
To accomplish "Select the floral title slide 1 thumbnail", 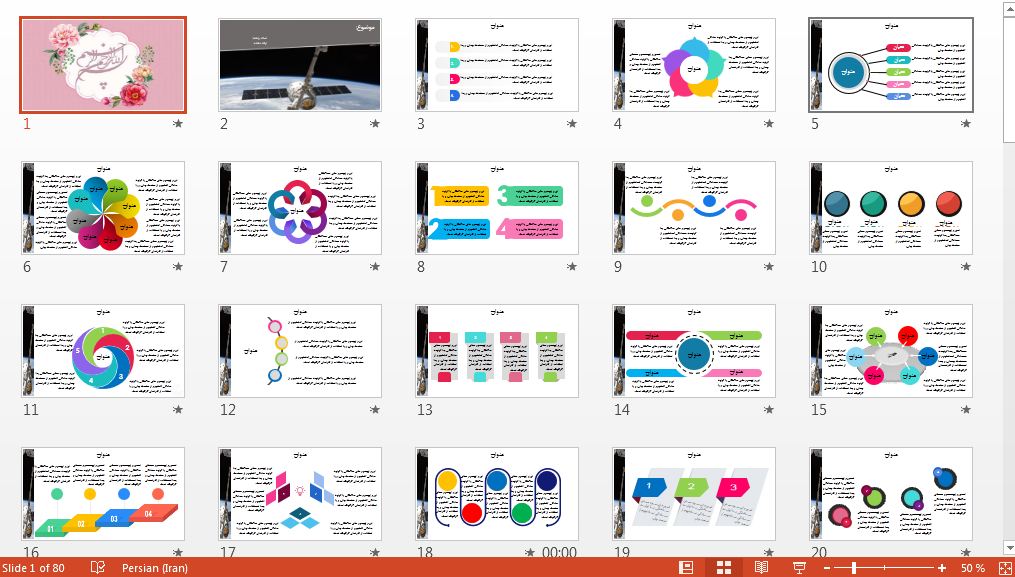I will point(102,64).
